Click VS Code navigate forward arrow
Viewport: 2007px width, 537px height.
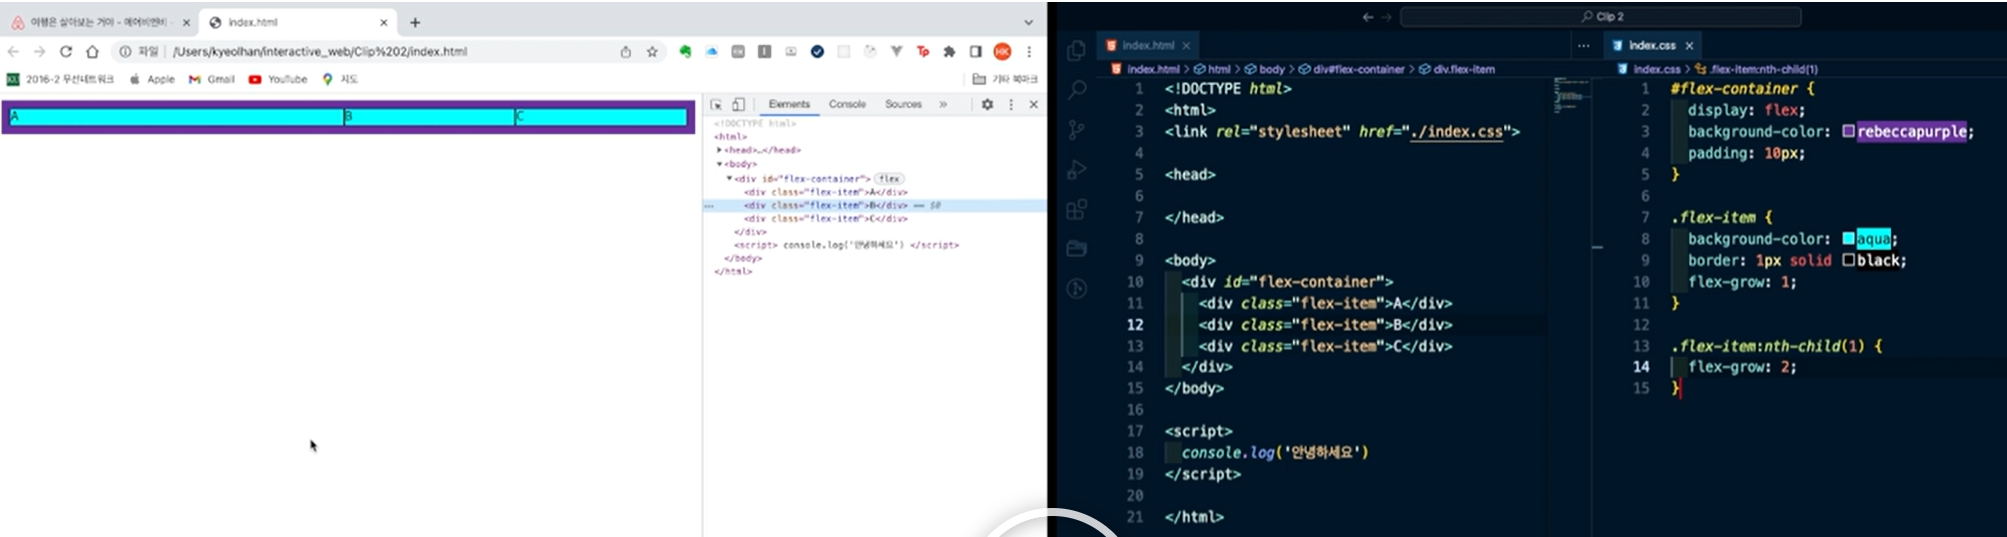(1386, 17)
